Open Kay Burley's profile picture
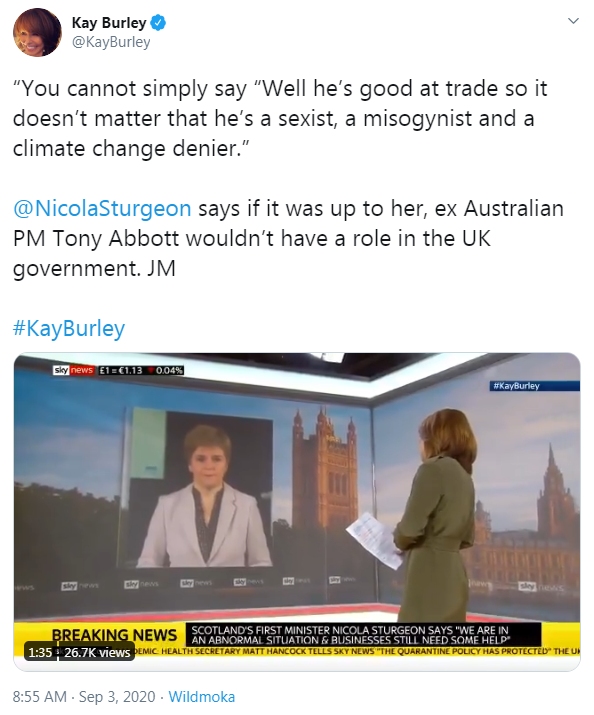594x715 pixels. 37,32
